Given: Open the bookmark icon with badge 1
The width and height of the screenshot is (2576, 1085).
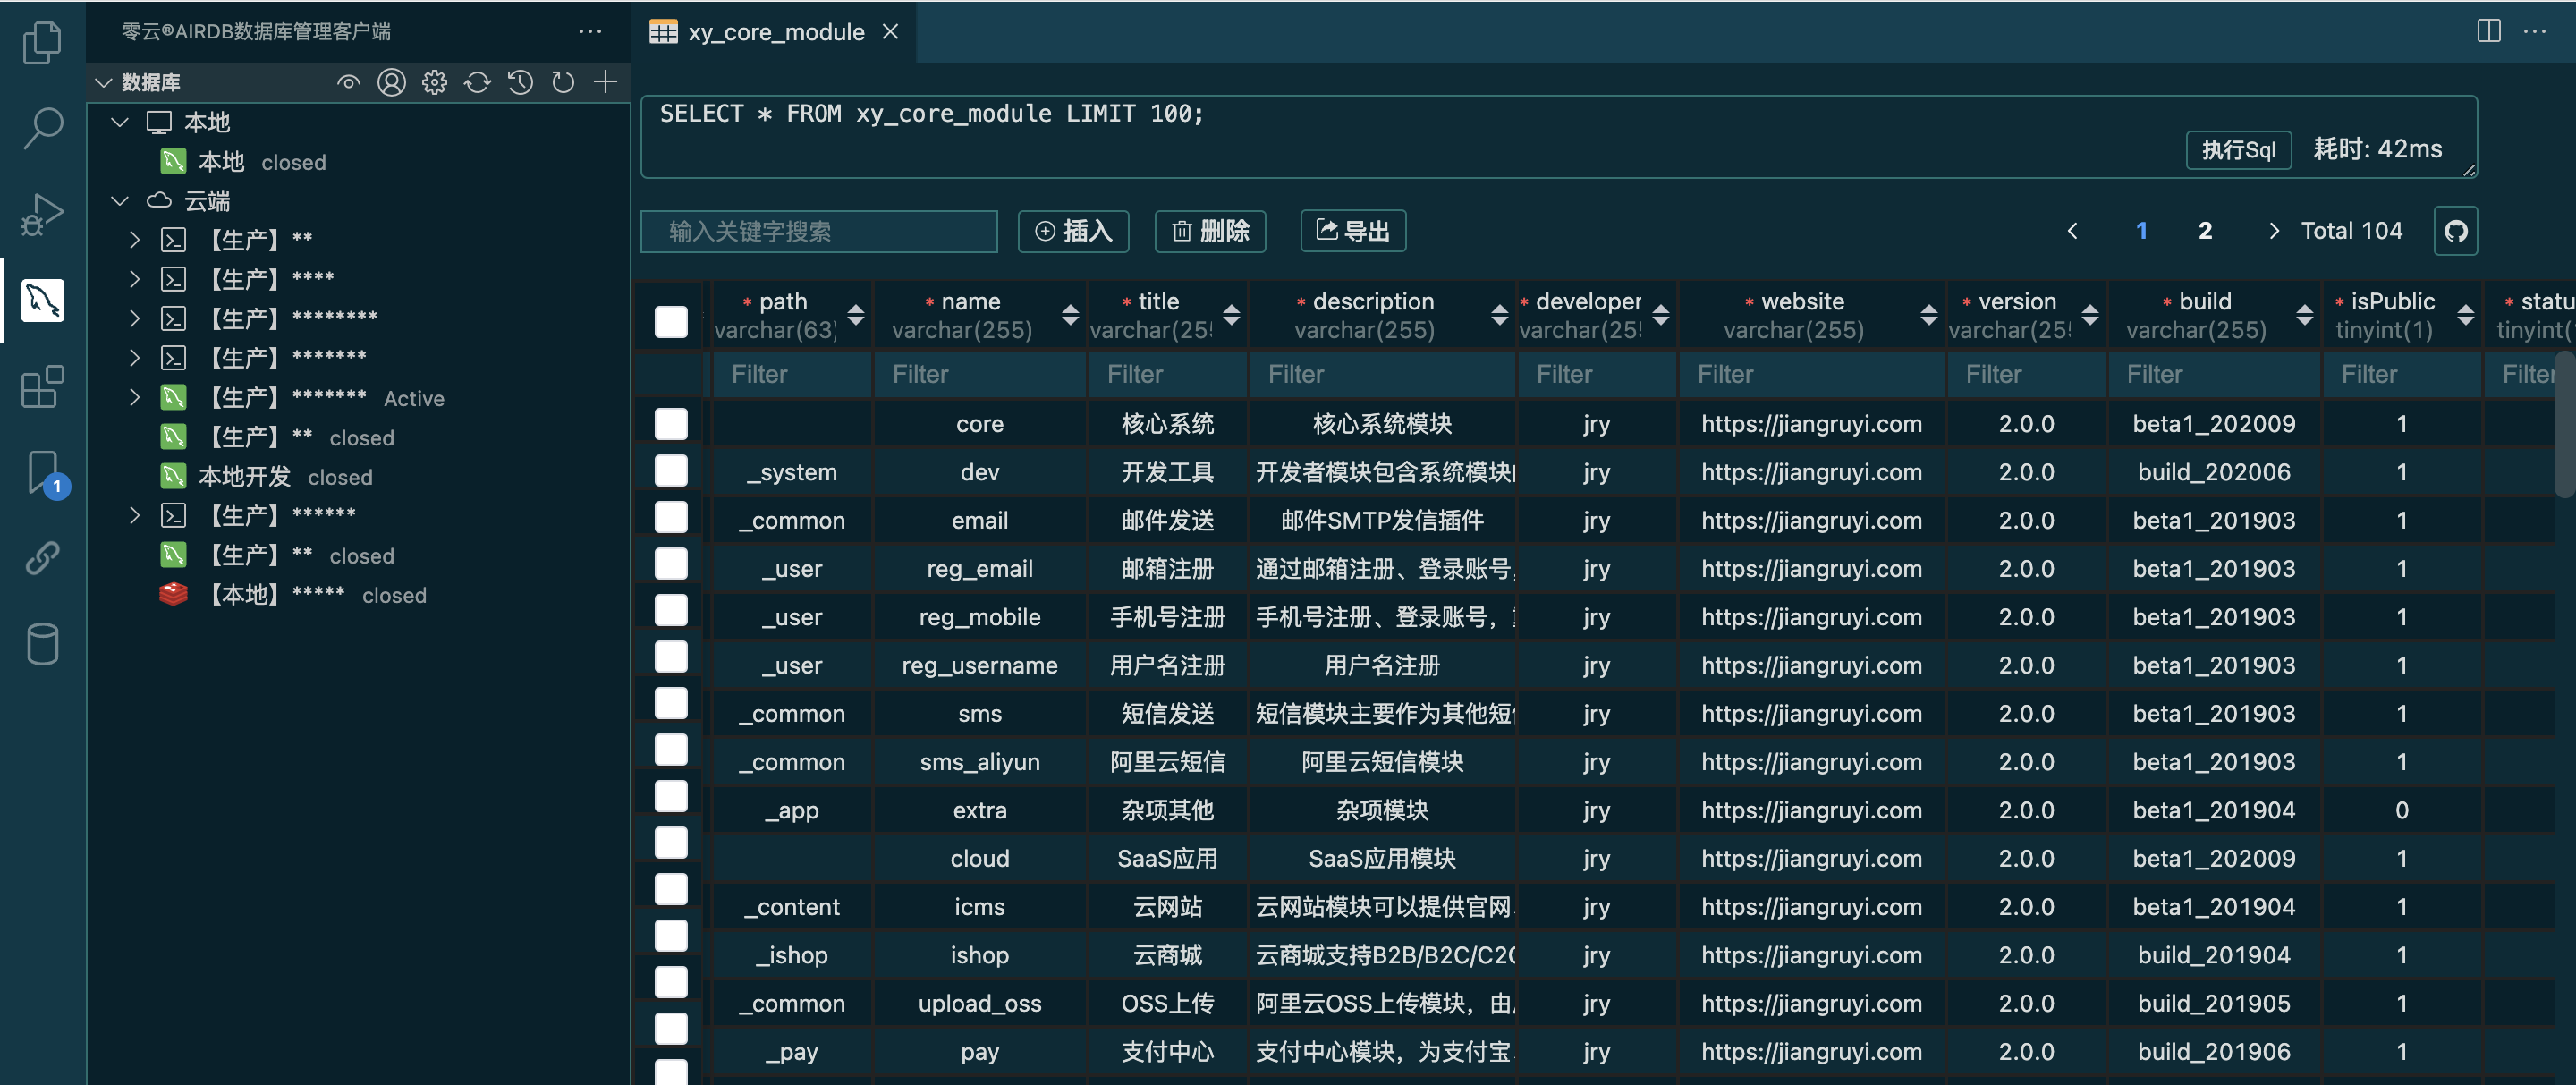Looking at the screenshot, I should click(x=44, y=472).
